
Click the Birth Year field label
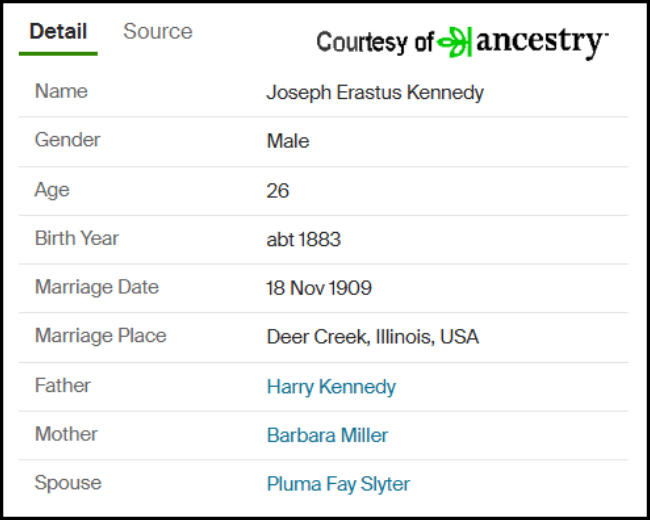77,238
